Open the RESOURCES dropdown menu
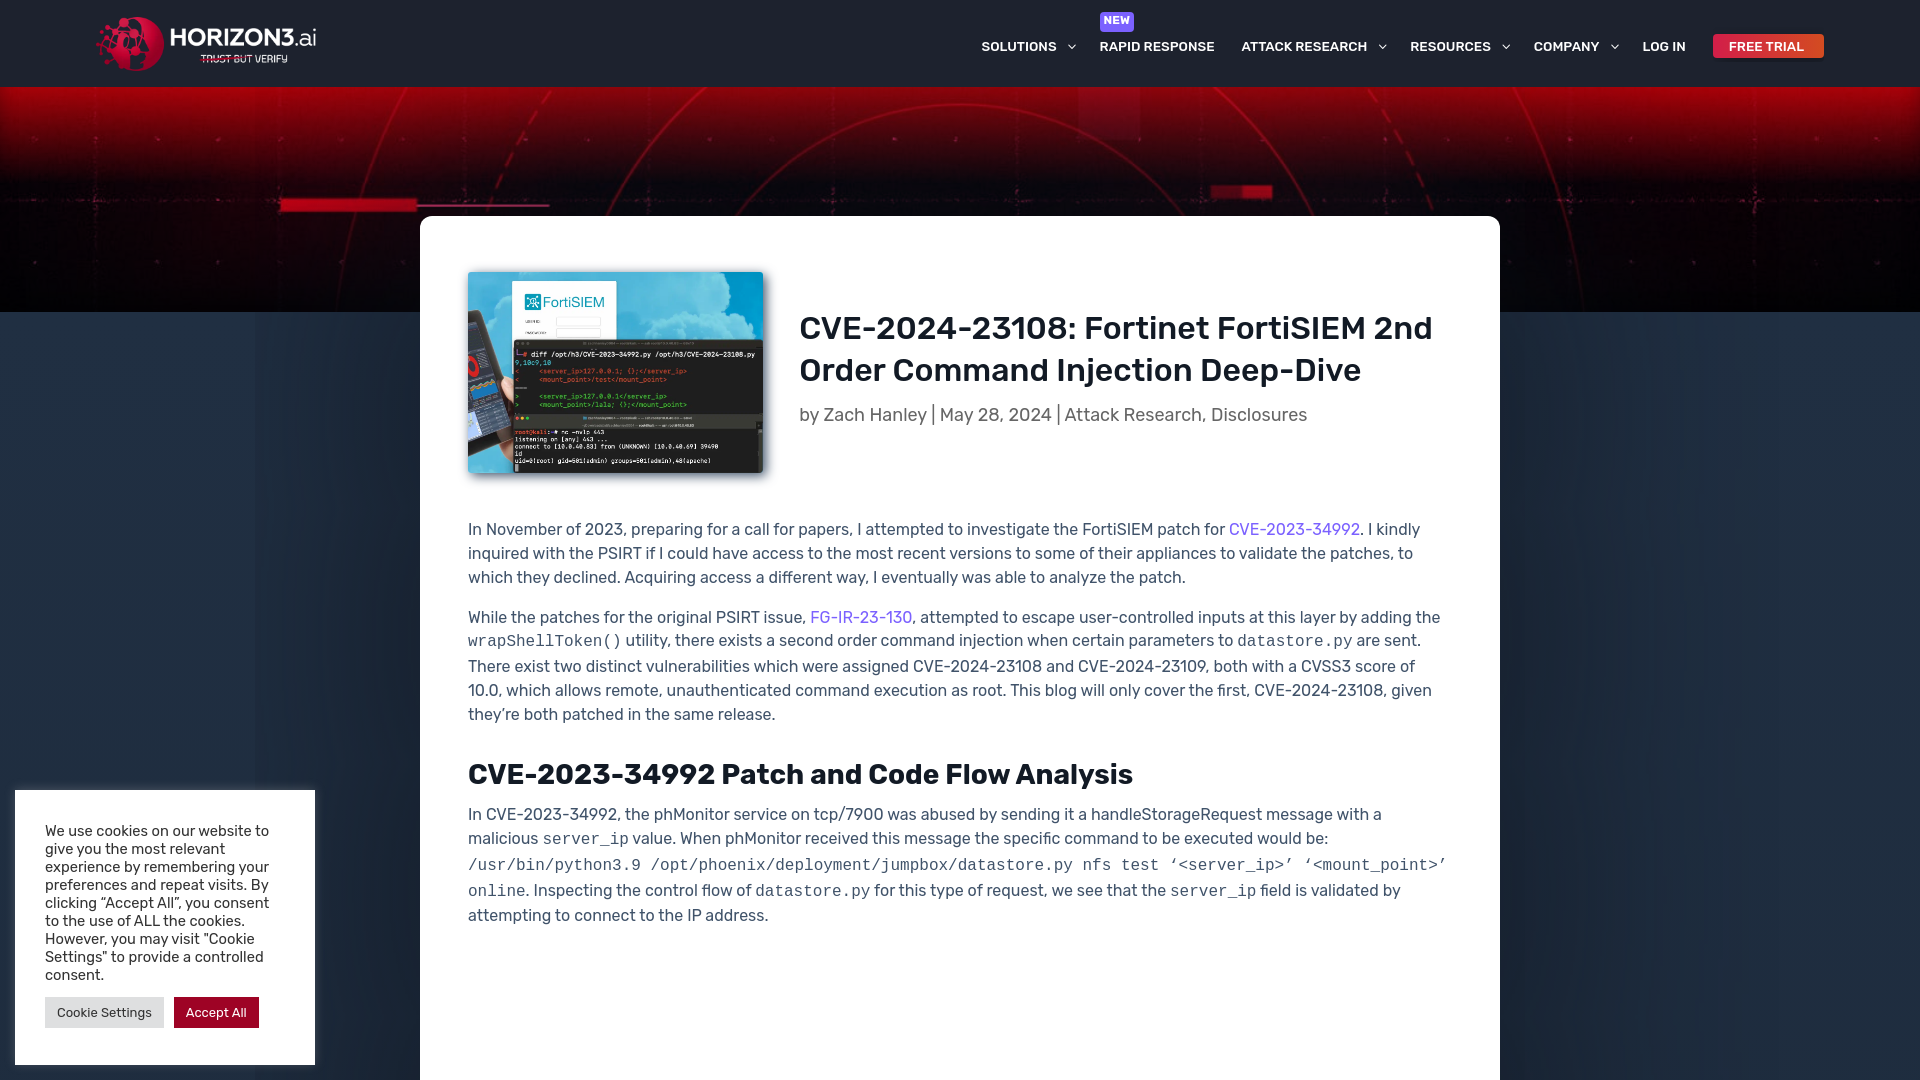The width and height of the screenshot is (1920, 1080). click(1460, 46)
